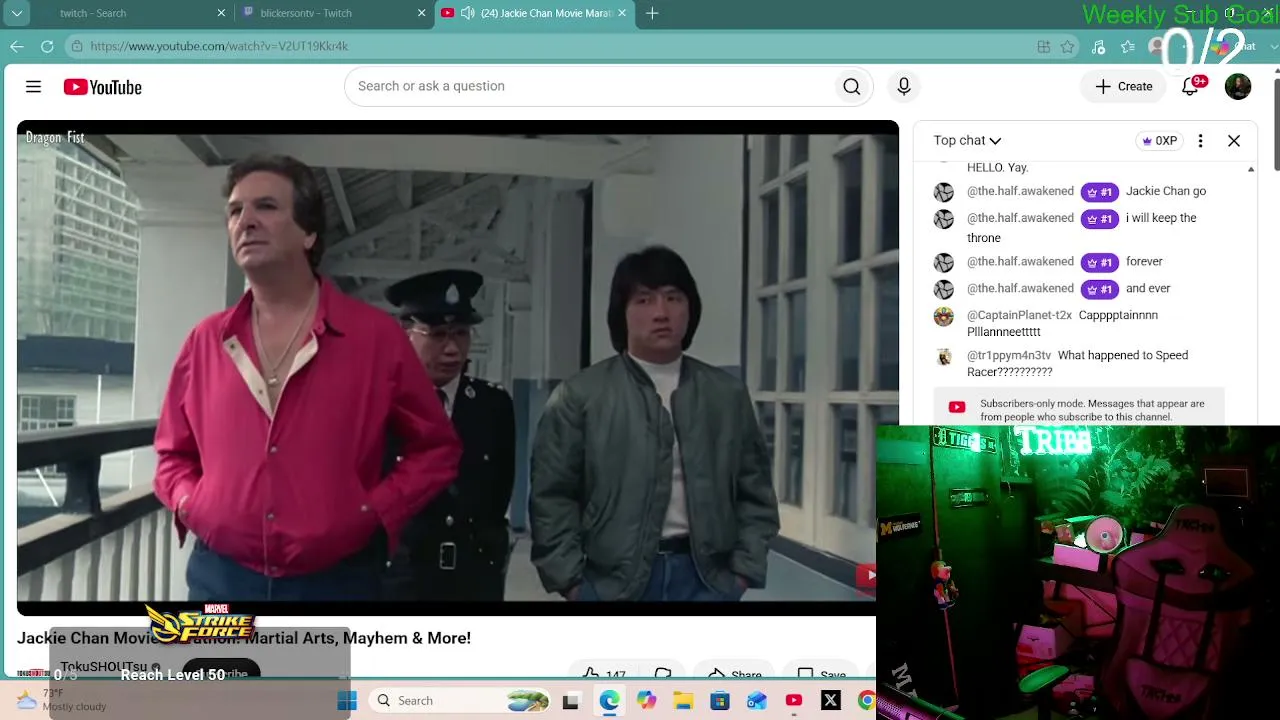The image size is (1280, 720).
Task: Select the Jackie Chan Movie Marathon tab
Action: pos(533,13)
